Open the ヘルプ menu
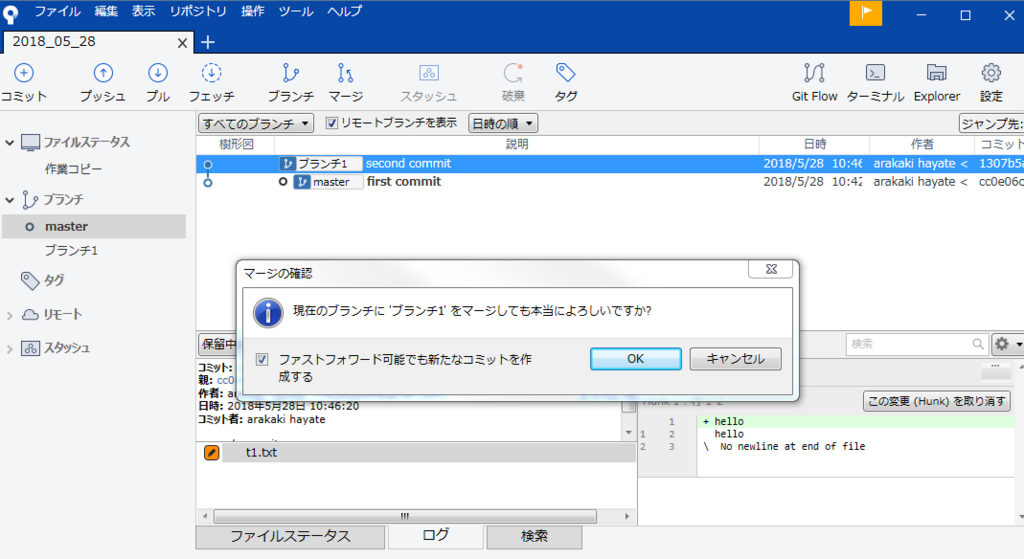This screenshot has height=559, width=1024. (x=344, y=11)
